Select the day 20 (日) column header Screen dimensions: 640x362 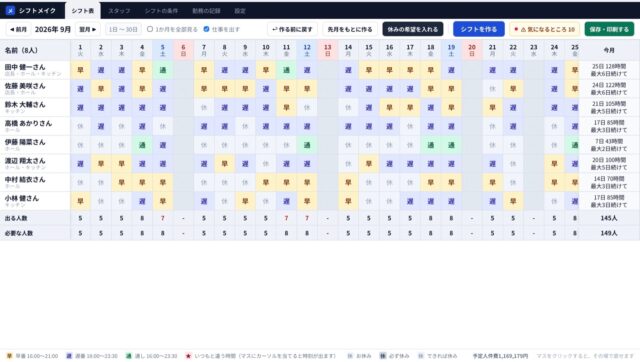(x=472, y=50)
